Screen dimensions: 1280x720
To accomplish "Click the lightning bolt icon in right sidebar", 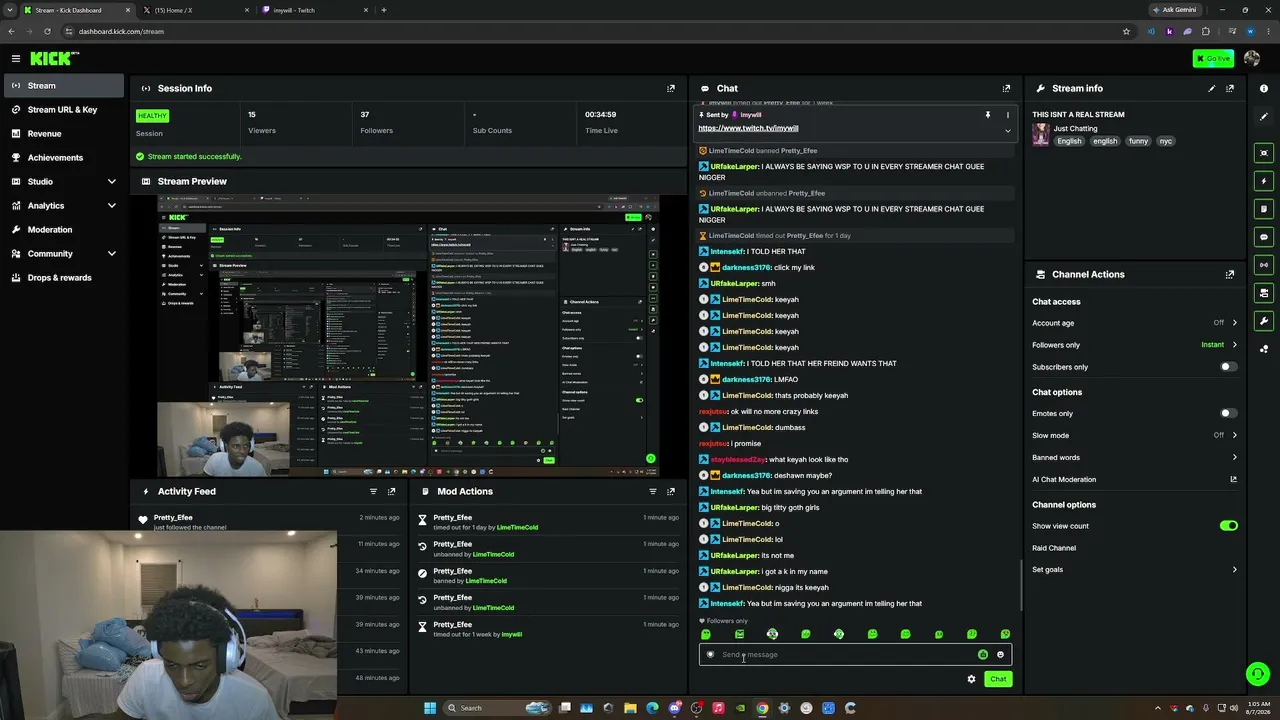I will [1264, 181].
